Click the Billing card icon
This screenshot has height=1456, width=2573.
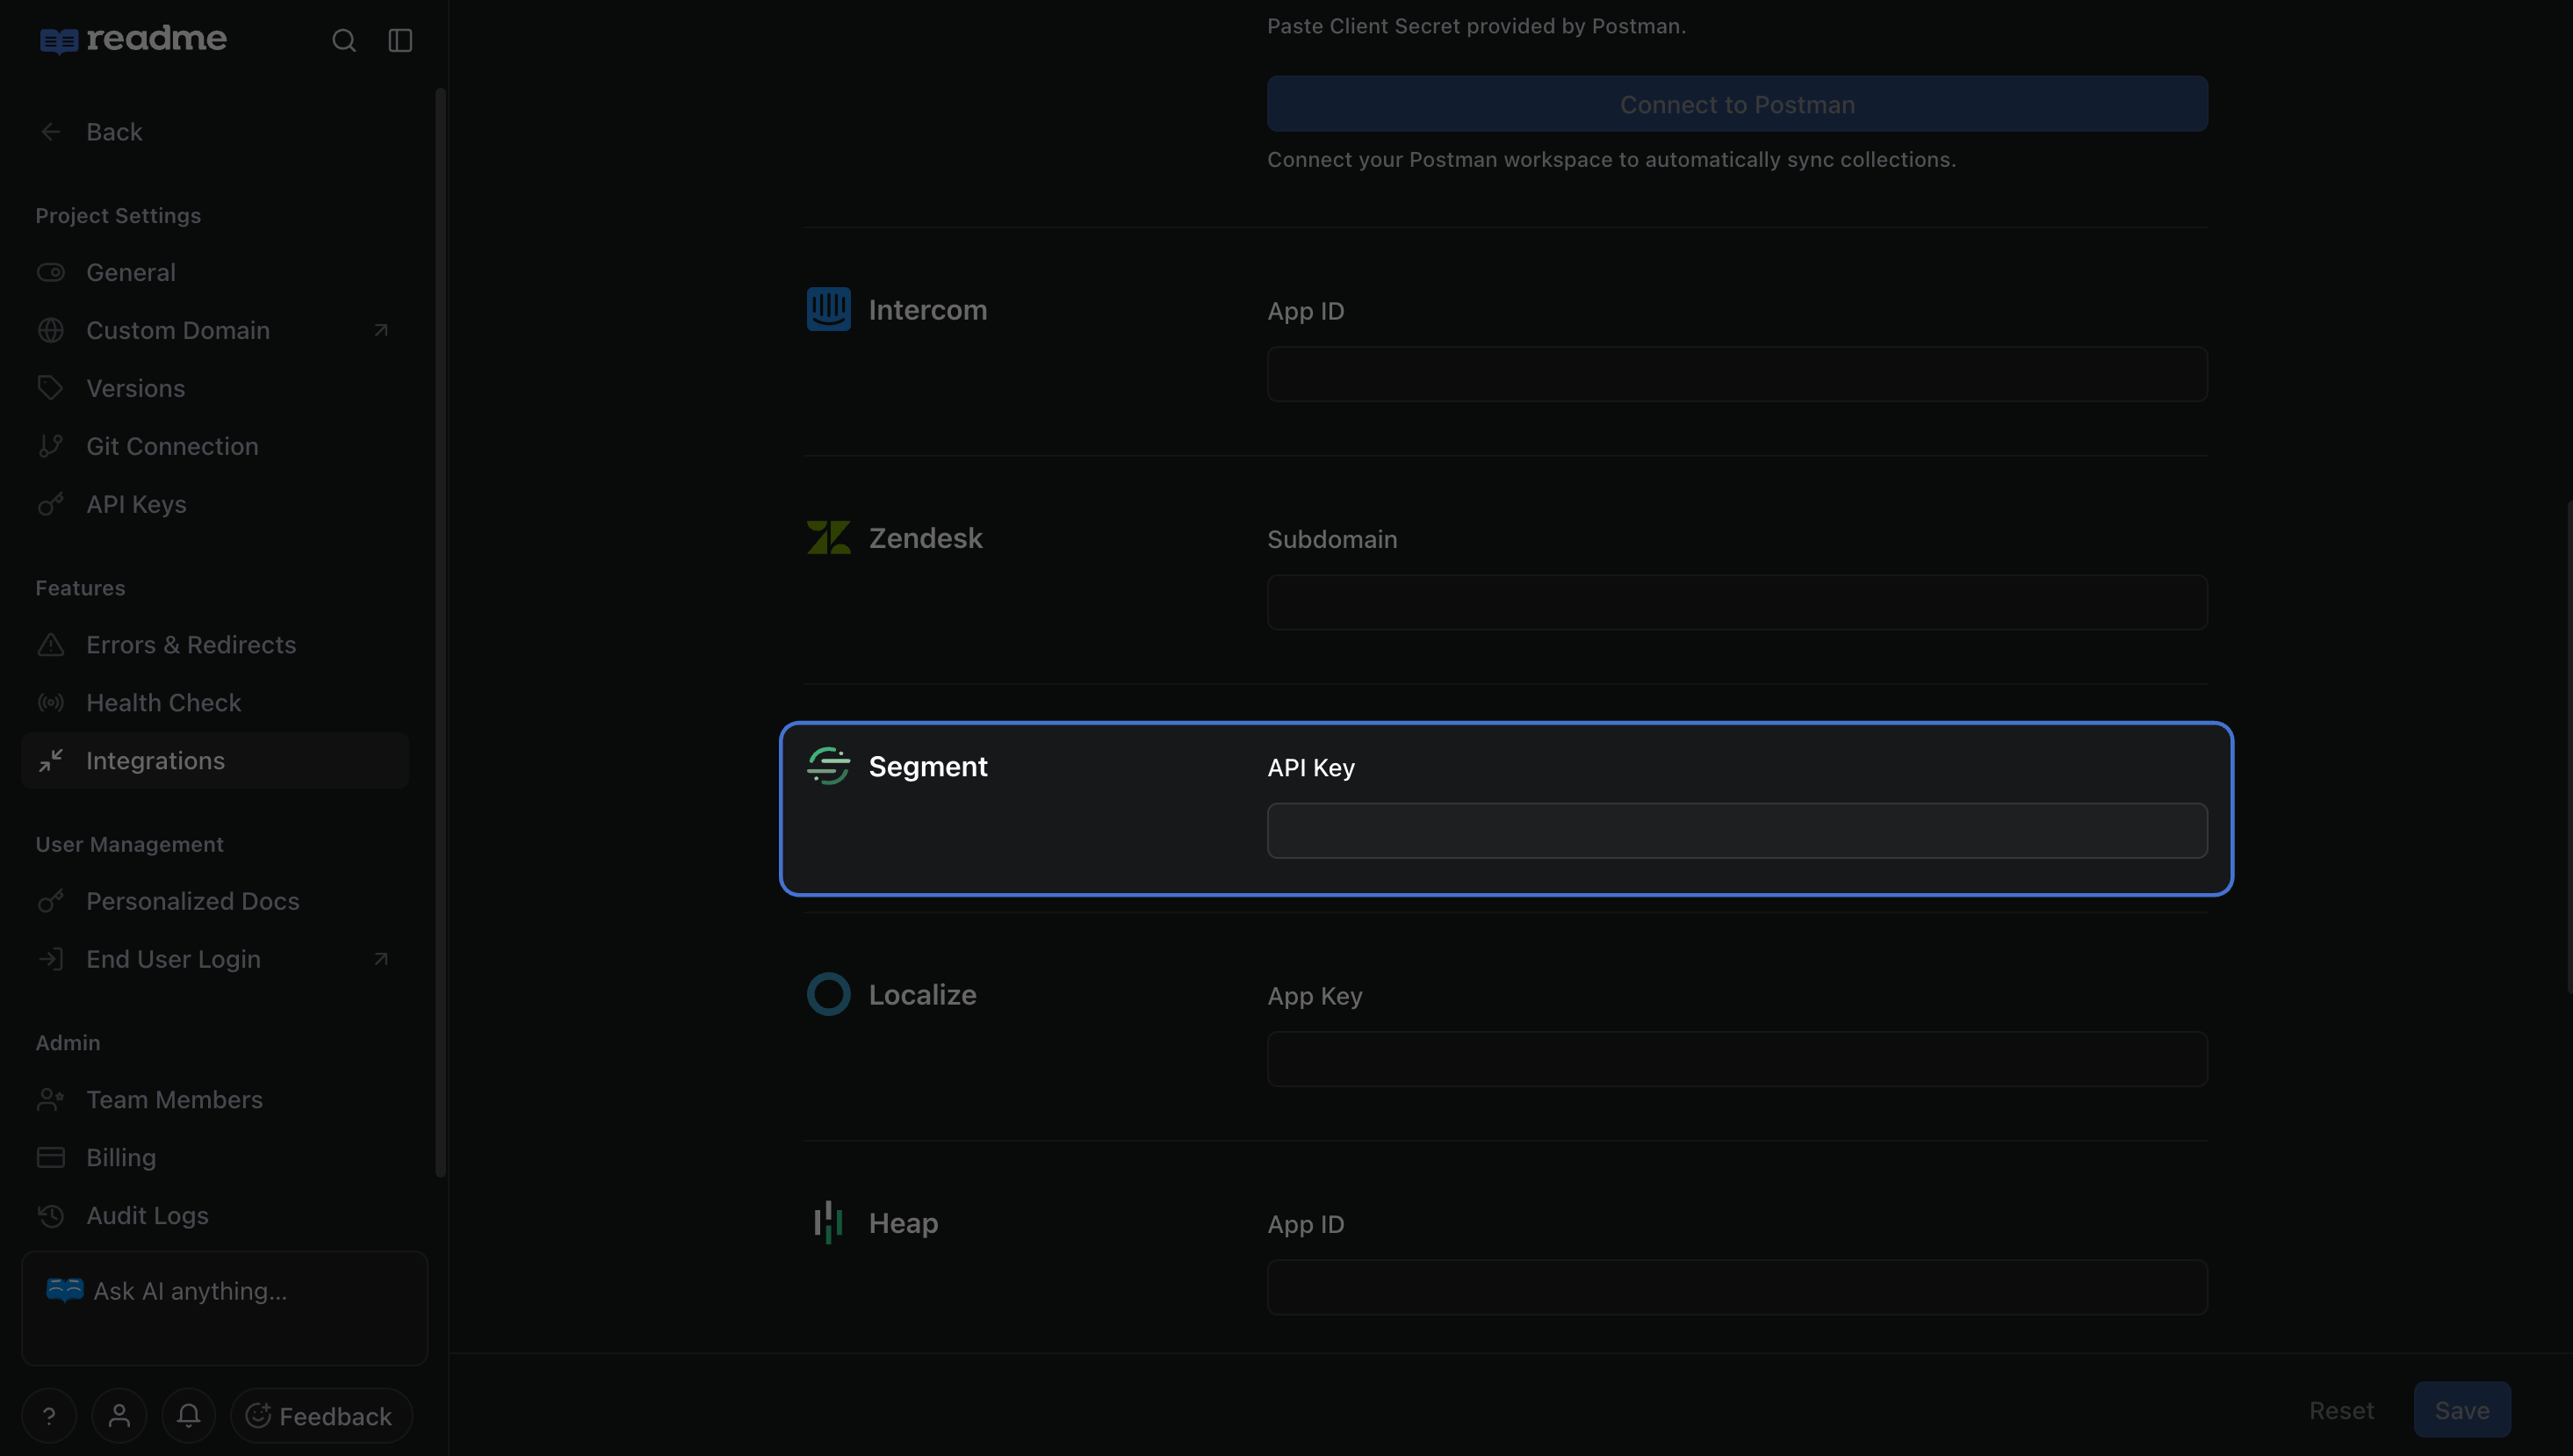(x=51, y=1158)
